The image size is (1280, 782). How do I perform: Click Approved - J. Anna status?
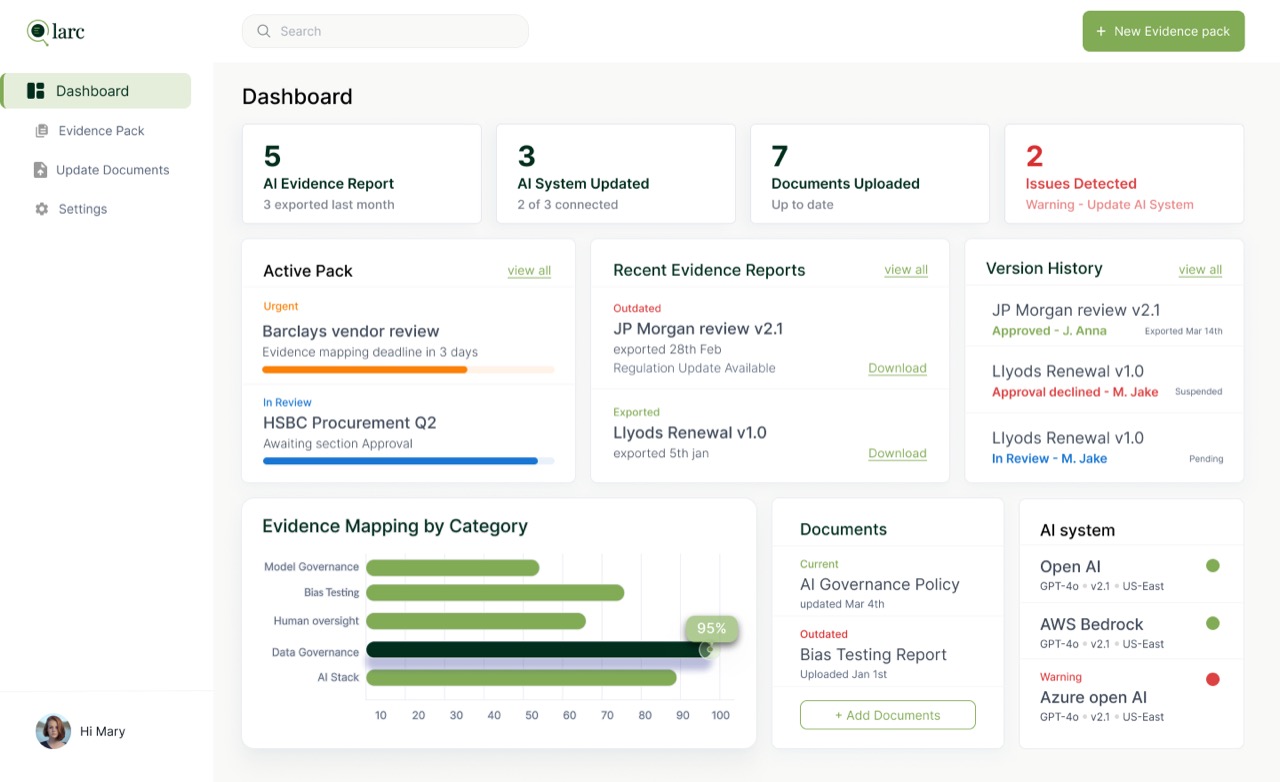point(1049,331)
